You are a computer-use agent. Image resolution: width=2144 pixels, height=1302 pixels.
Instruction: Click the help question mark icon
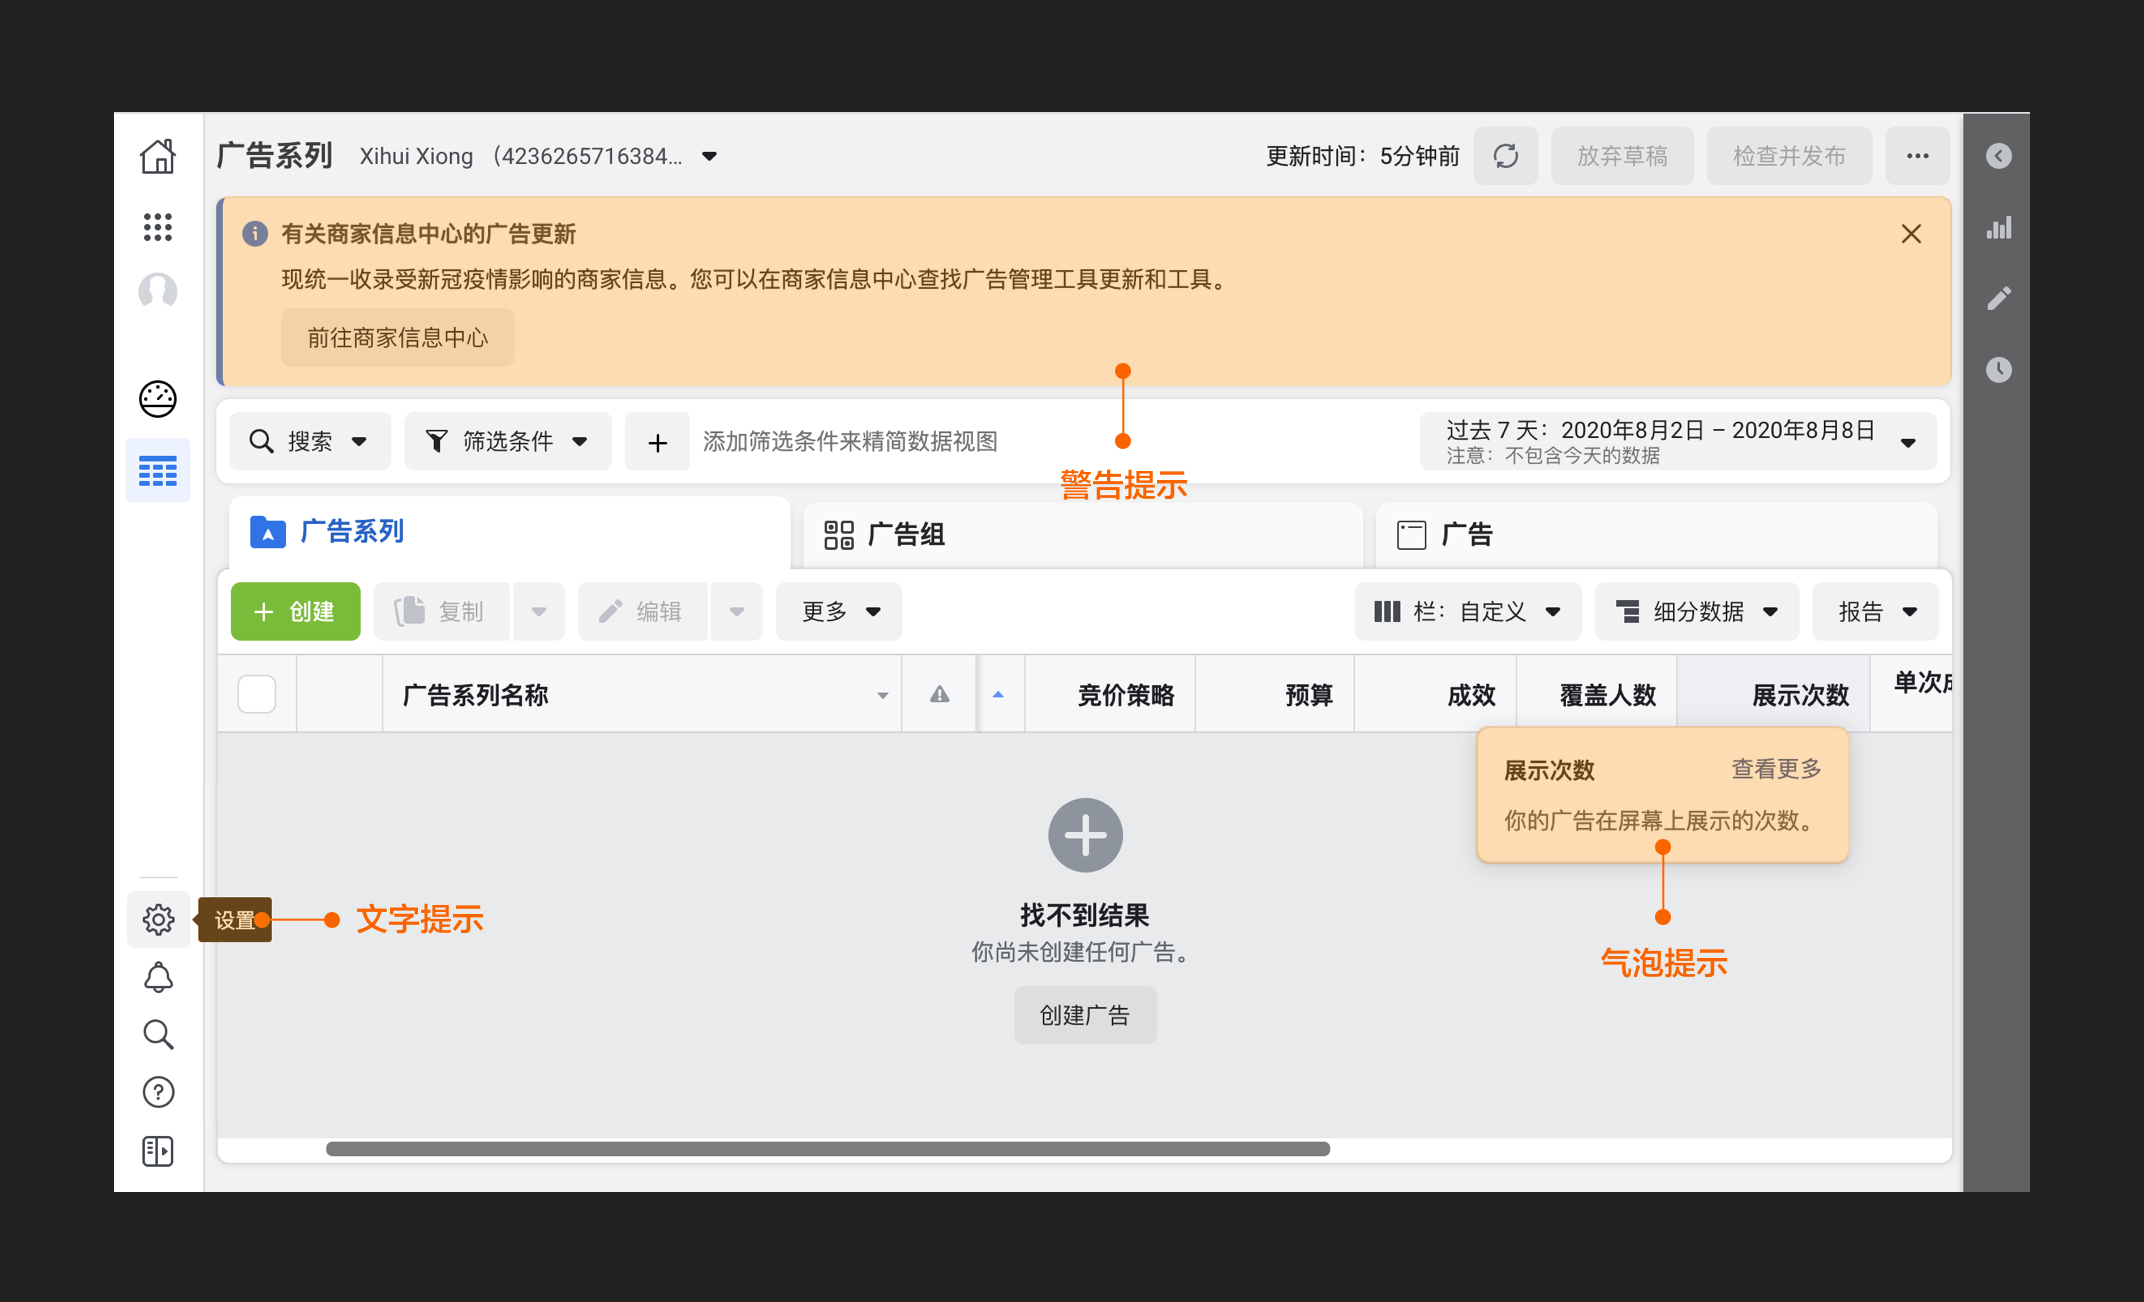click(158, 1092)
